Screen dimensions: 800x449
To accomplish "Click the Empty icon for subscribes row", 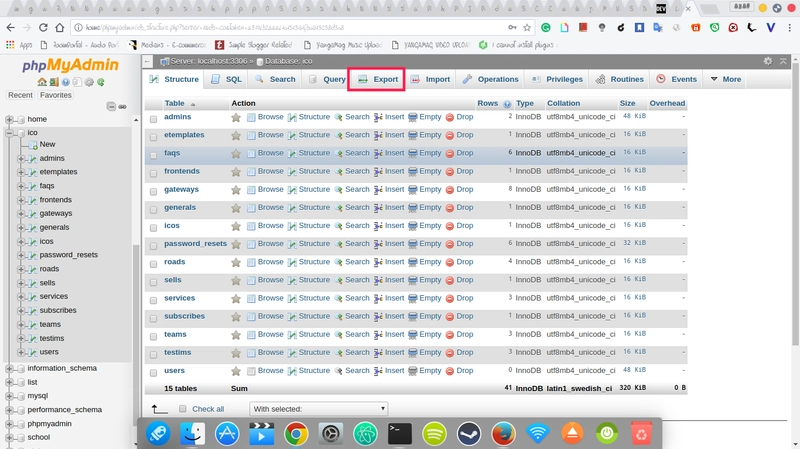I will [x=413, y=316].
